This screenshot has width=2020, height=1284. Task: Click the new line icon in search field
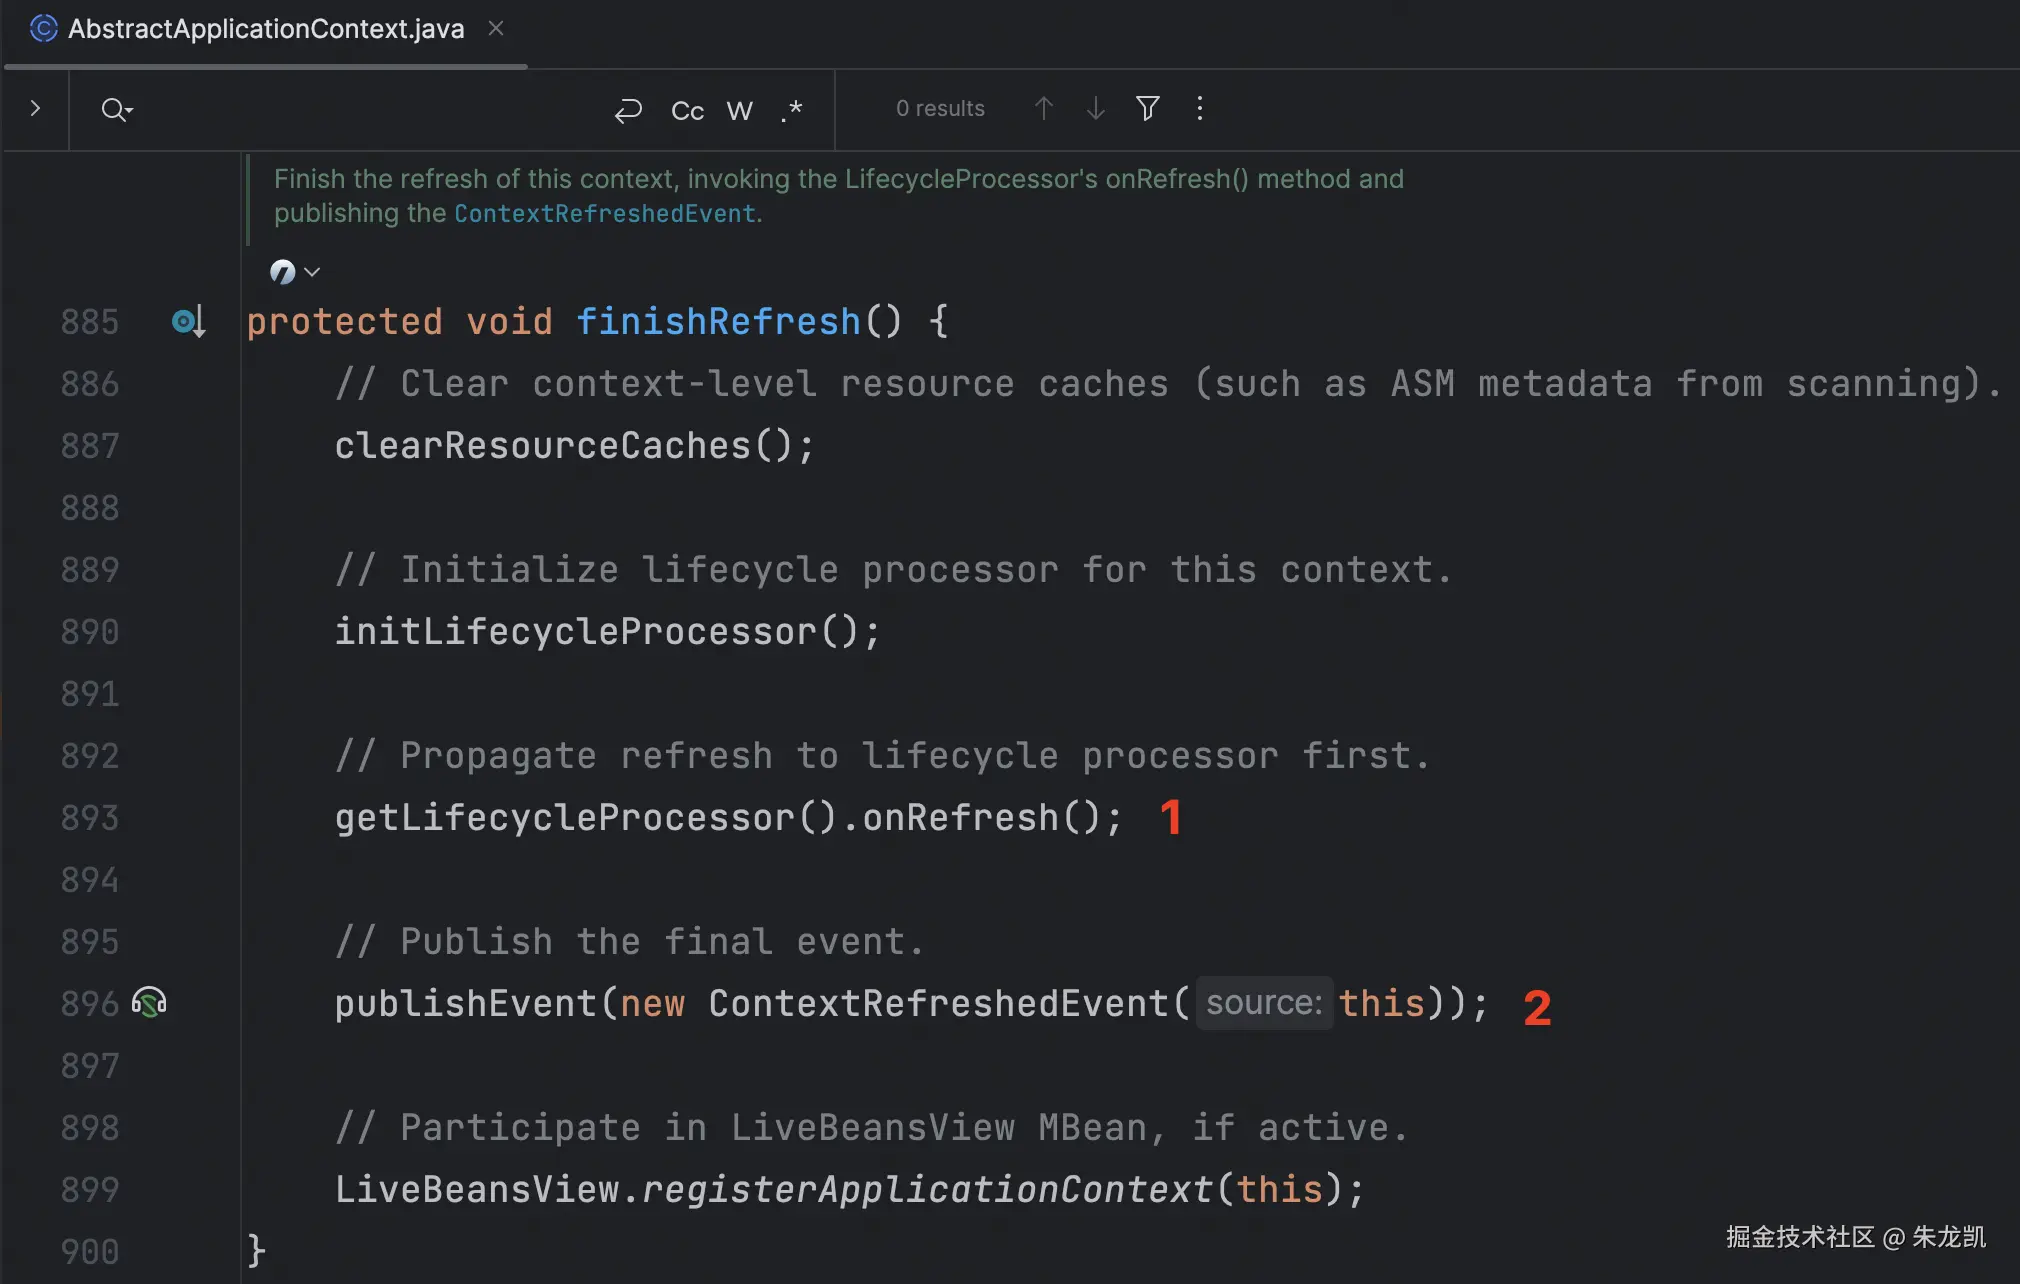click(x=628, y=110)
